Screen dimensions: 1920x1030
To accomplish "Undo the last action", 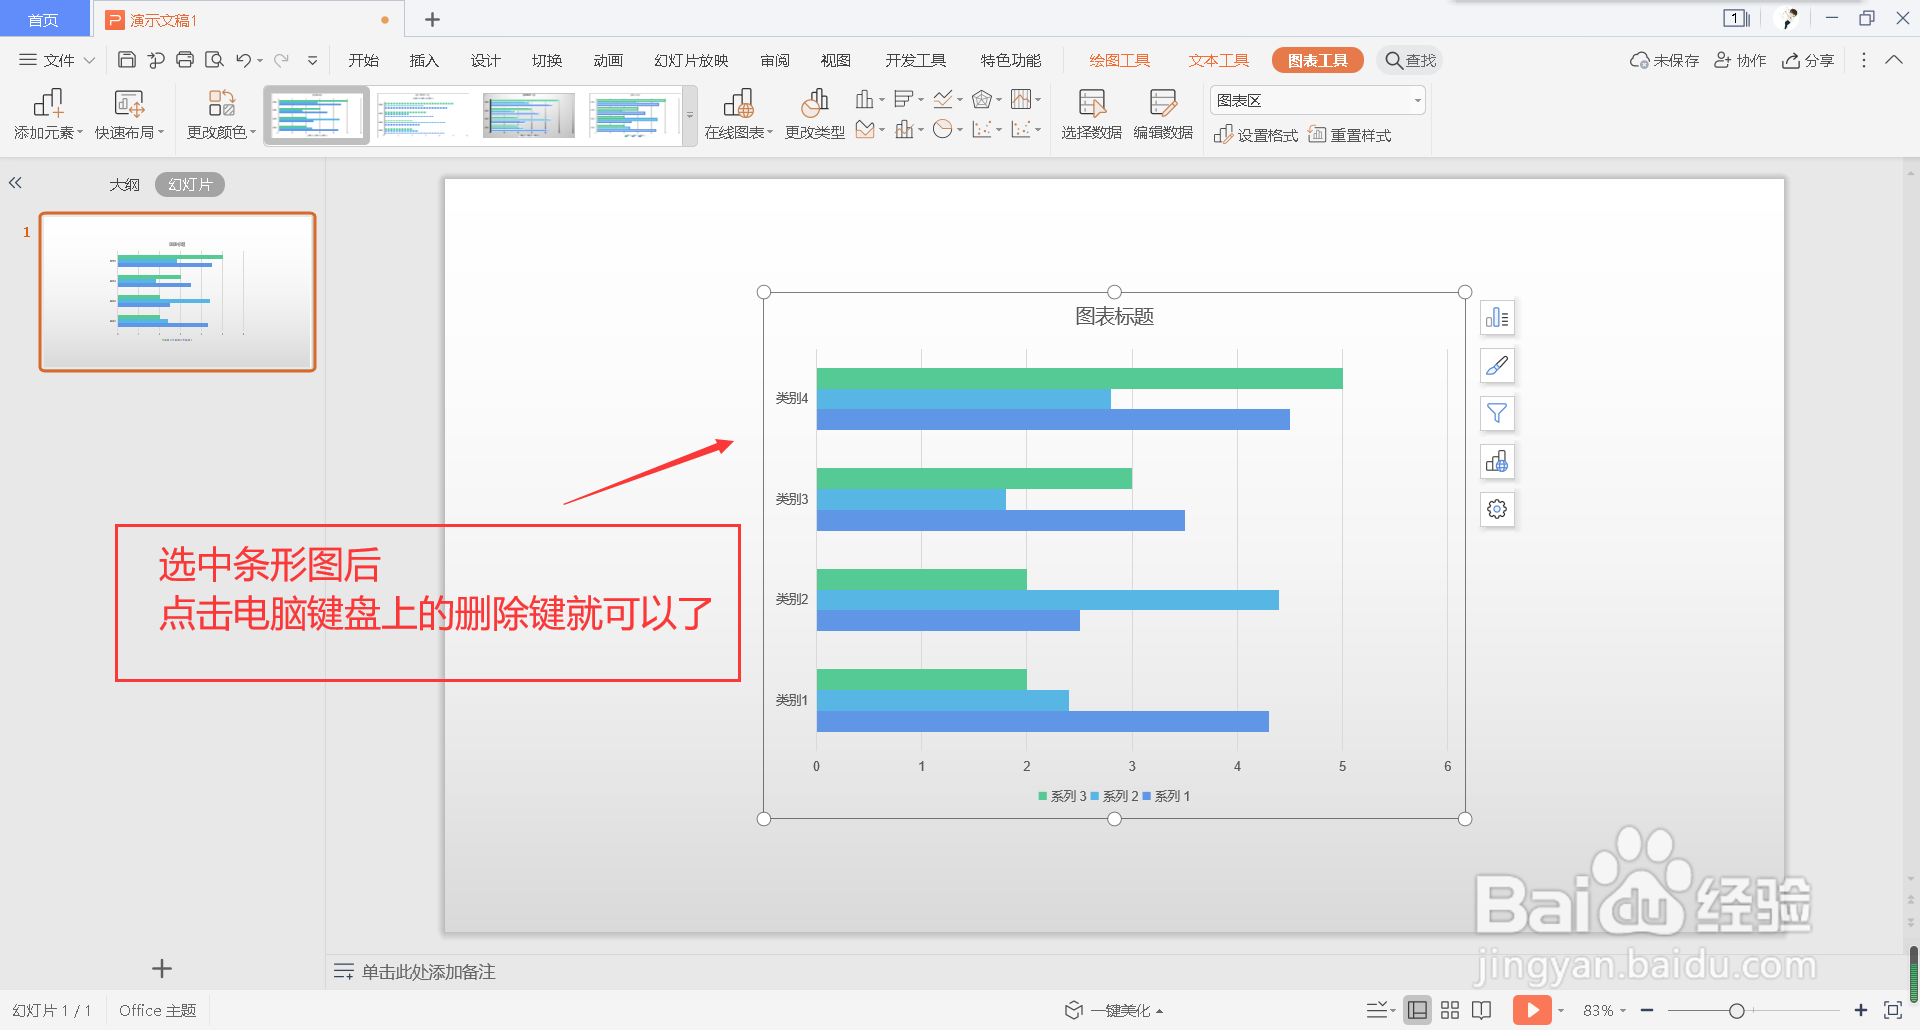I will click(243, 60).
